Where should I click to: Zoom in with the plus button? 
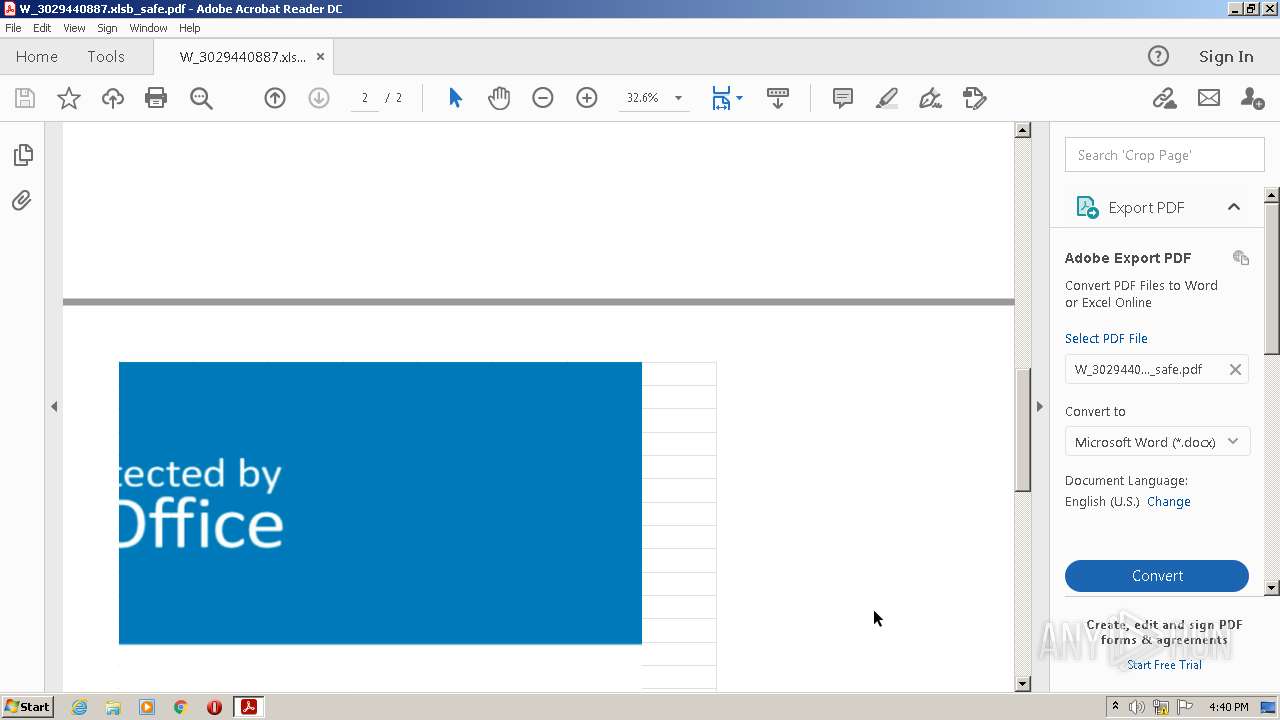[587, 98]
